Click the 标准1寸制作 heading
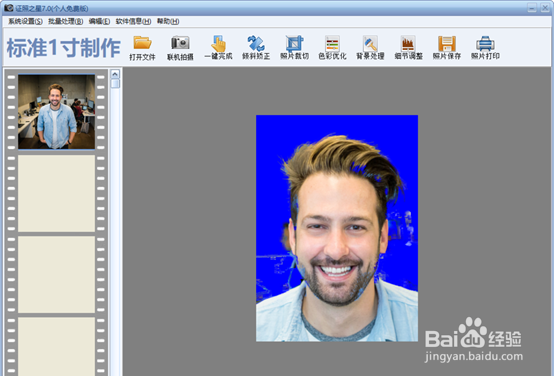The width and height of the screenshot is (554, 376). pyautogui.click(x=64, y=47)
